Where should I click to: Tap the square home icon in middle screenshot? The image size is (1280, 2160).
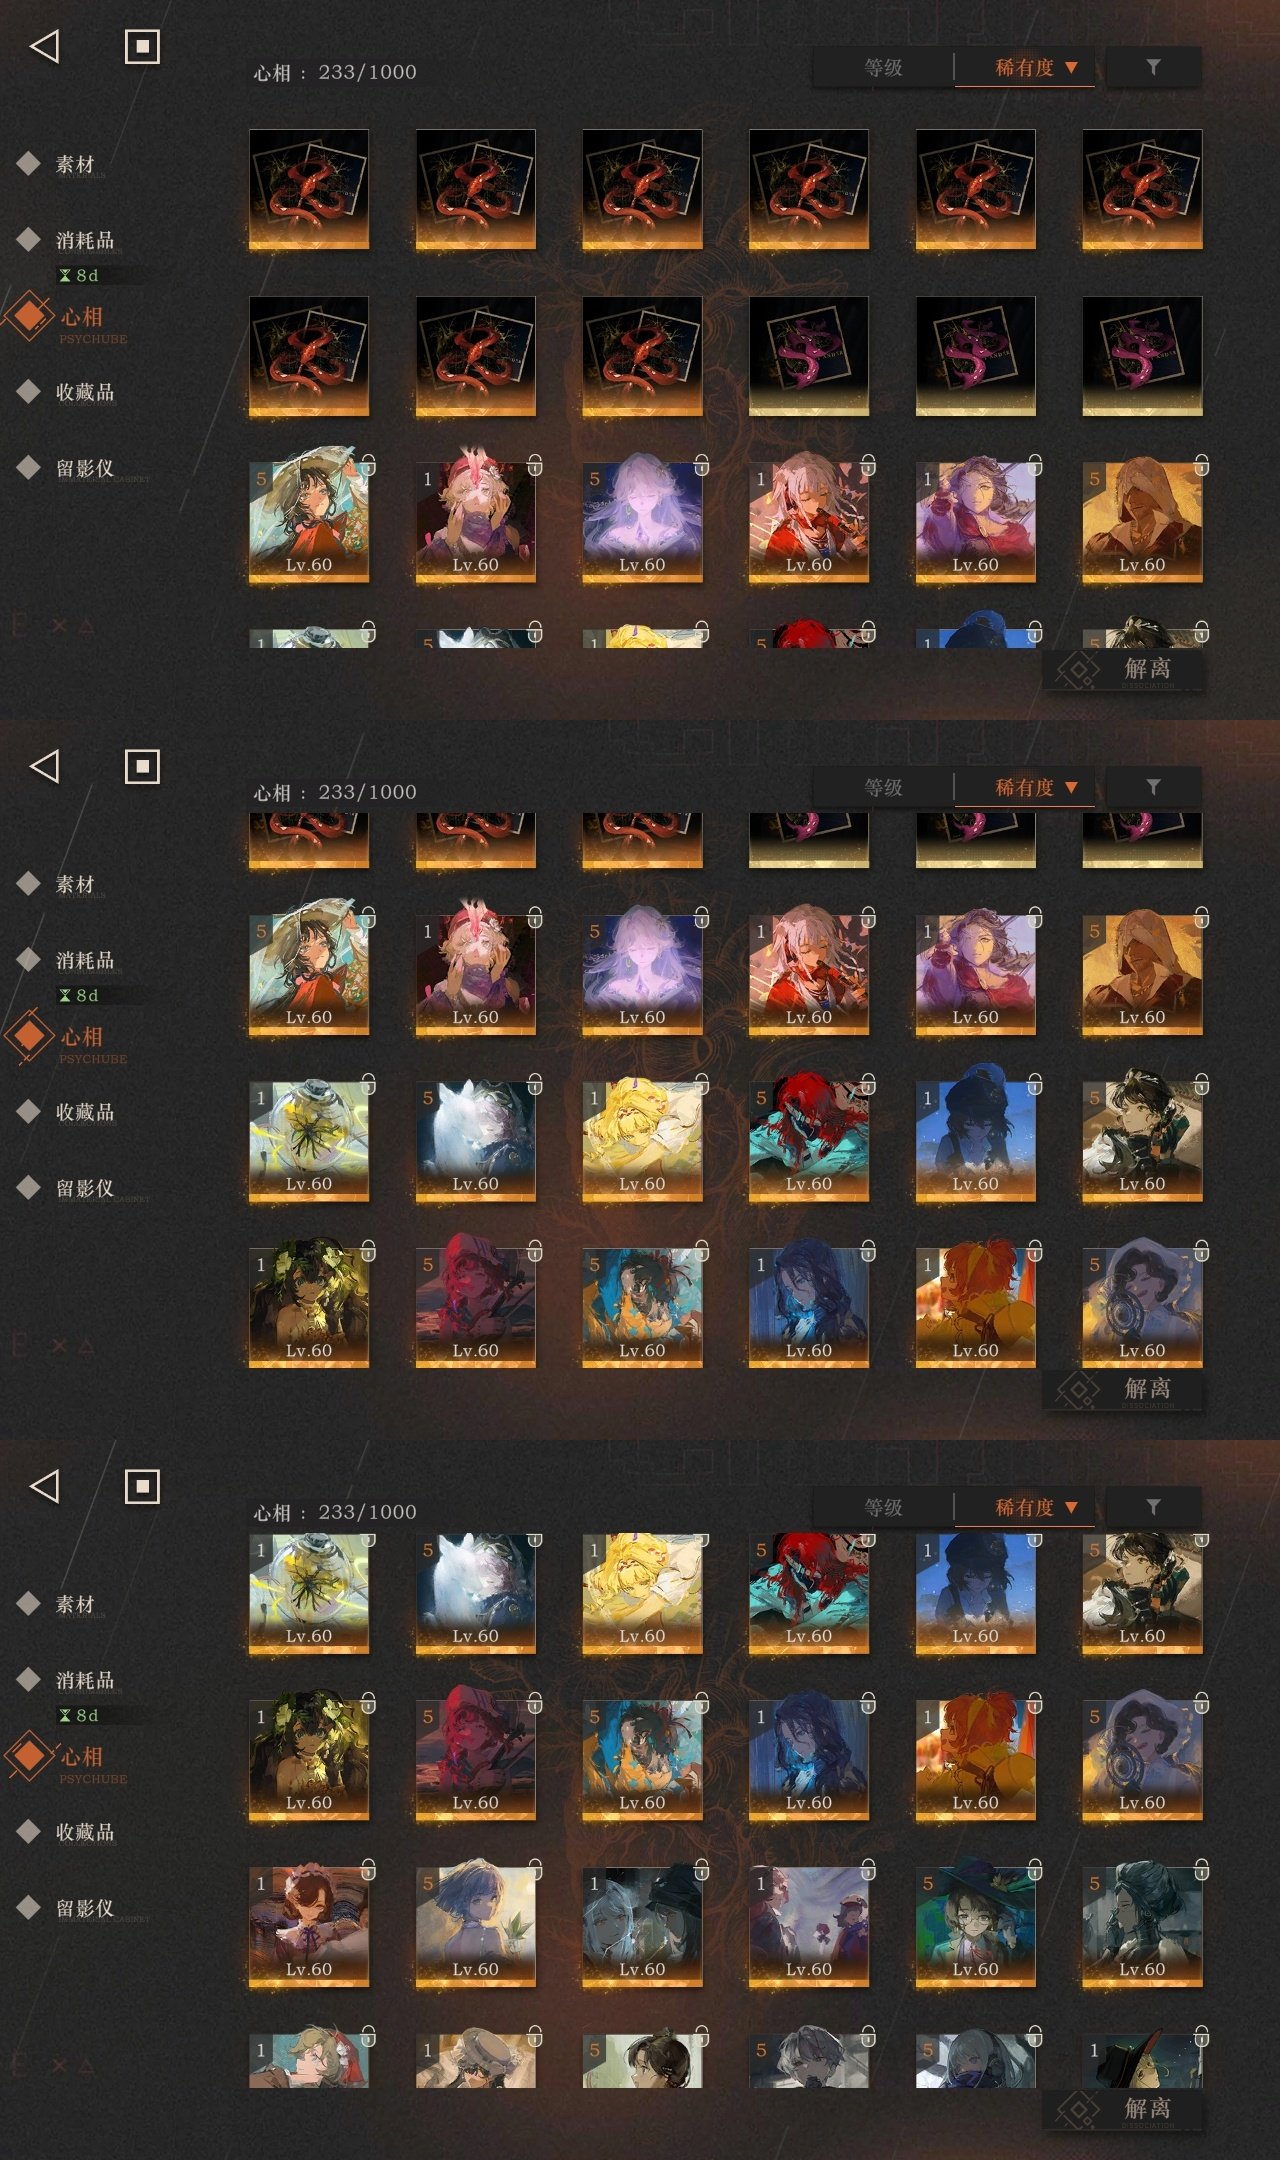(142, 767)
